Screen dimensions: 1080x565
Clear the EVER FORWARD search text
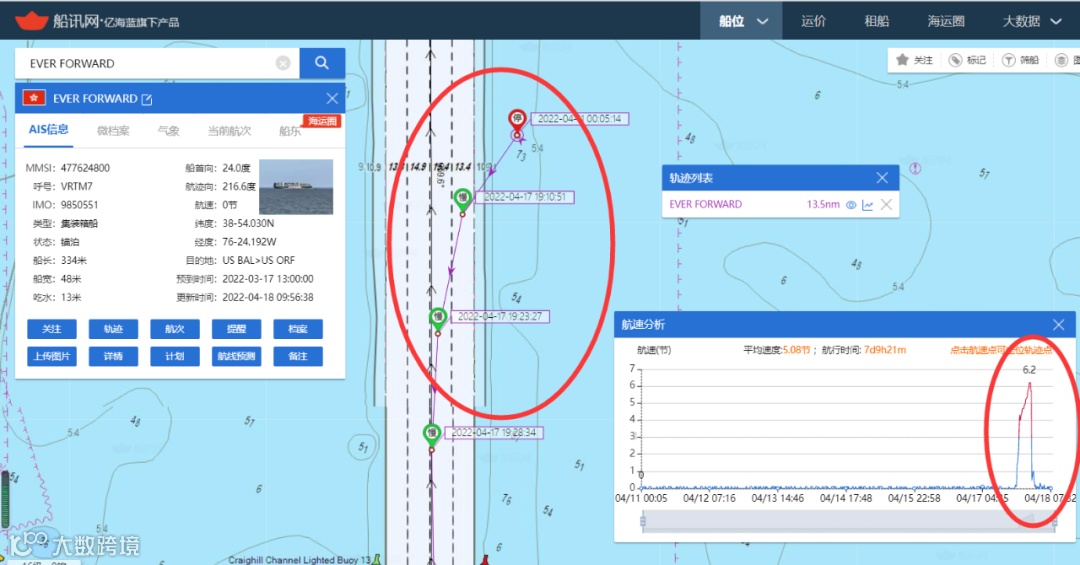[x=283, y=63]
